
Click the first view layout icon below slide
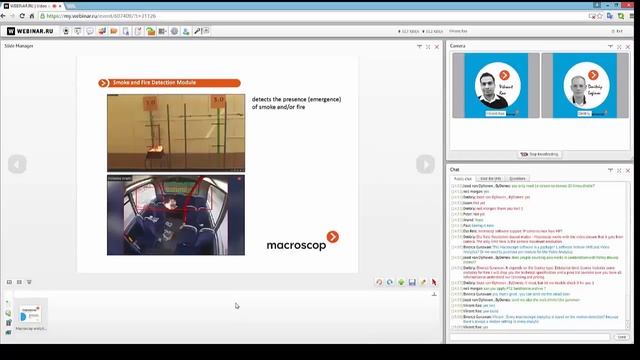(x=9, y=282)
